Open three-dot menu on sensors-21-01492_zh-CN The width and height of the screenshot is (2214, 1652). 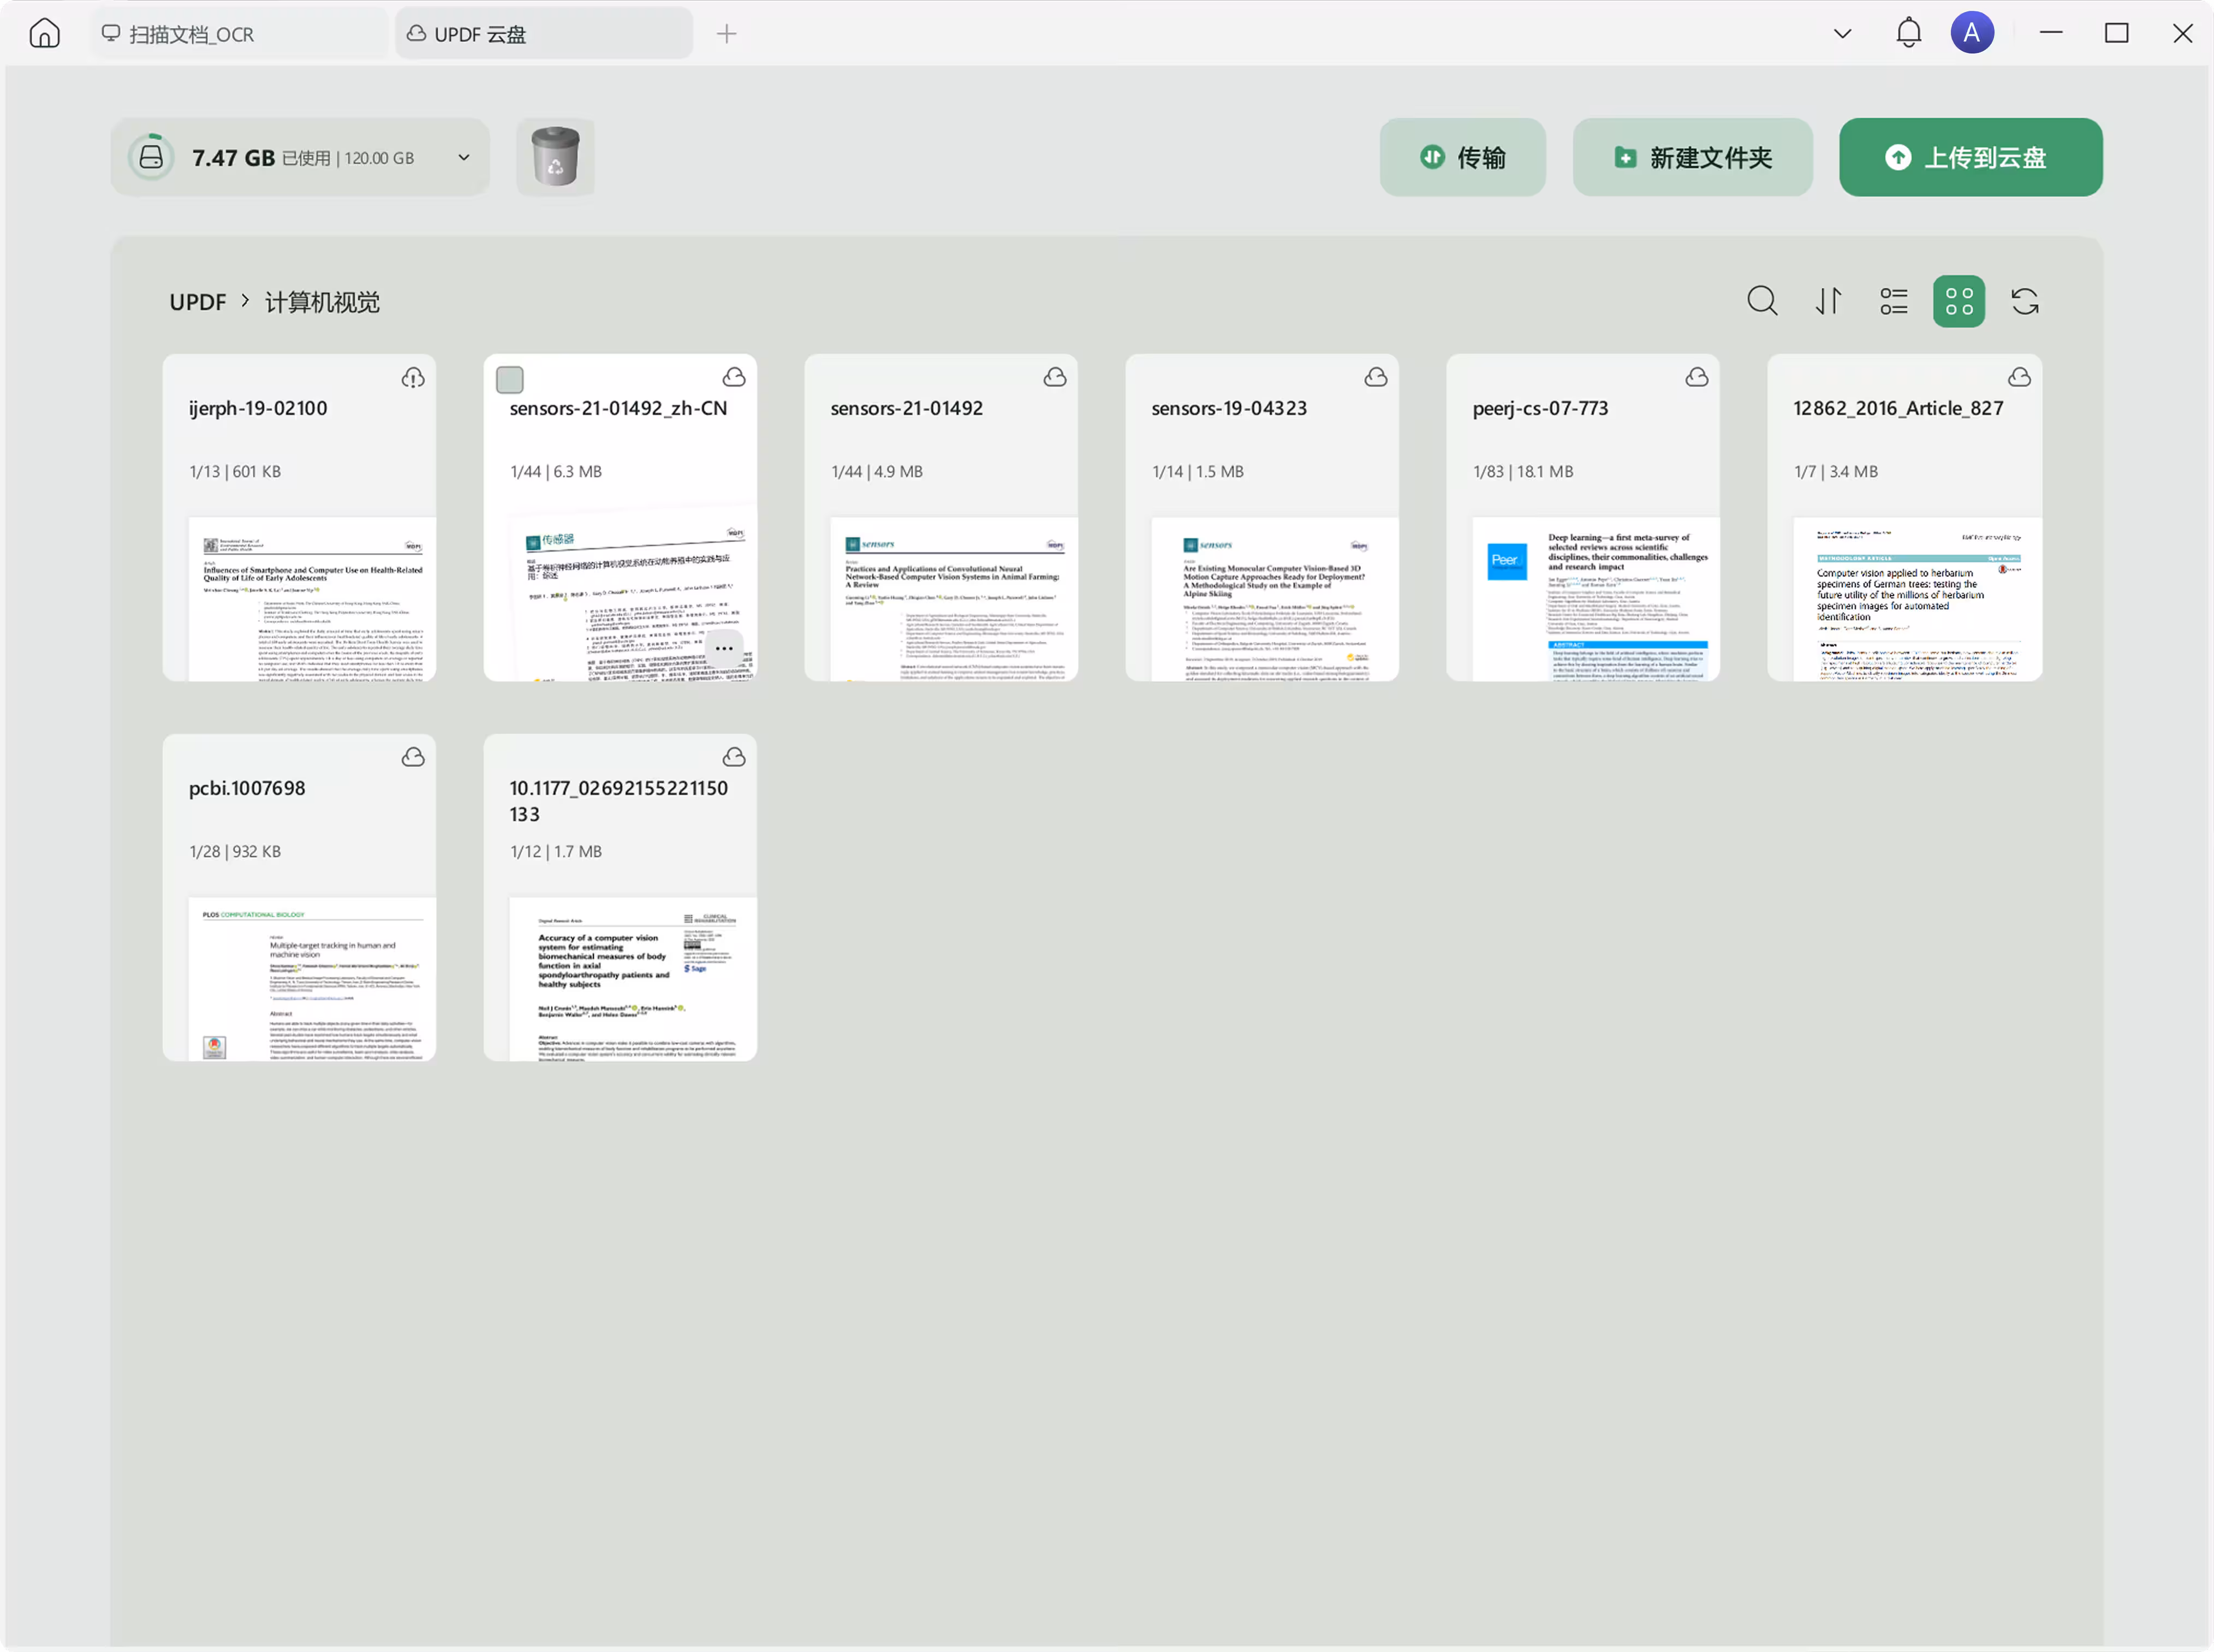(x=724, y=649)
